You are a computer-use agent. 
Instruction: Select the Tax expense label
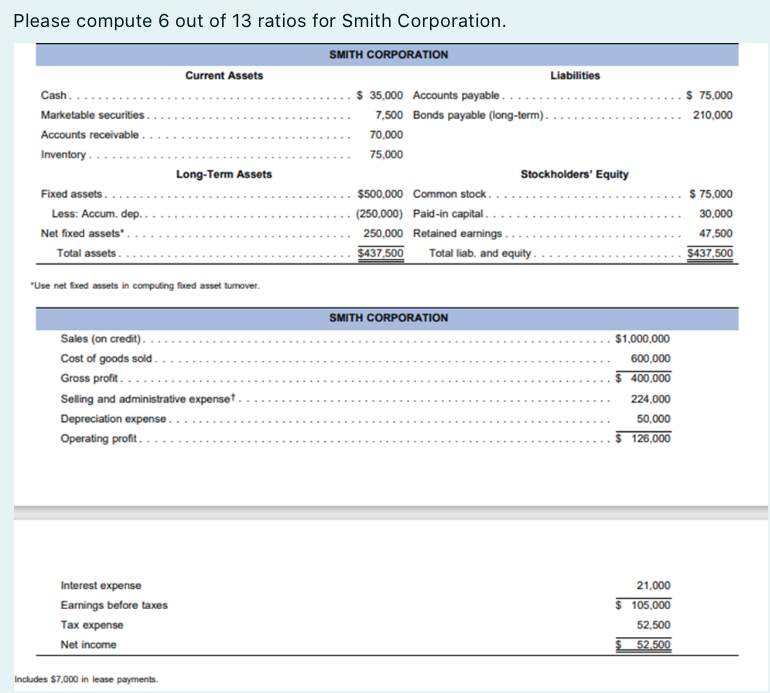[x=92, y=625]
